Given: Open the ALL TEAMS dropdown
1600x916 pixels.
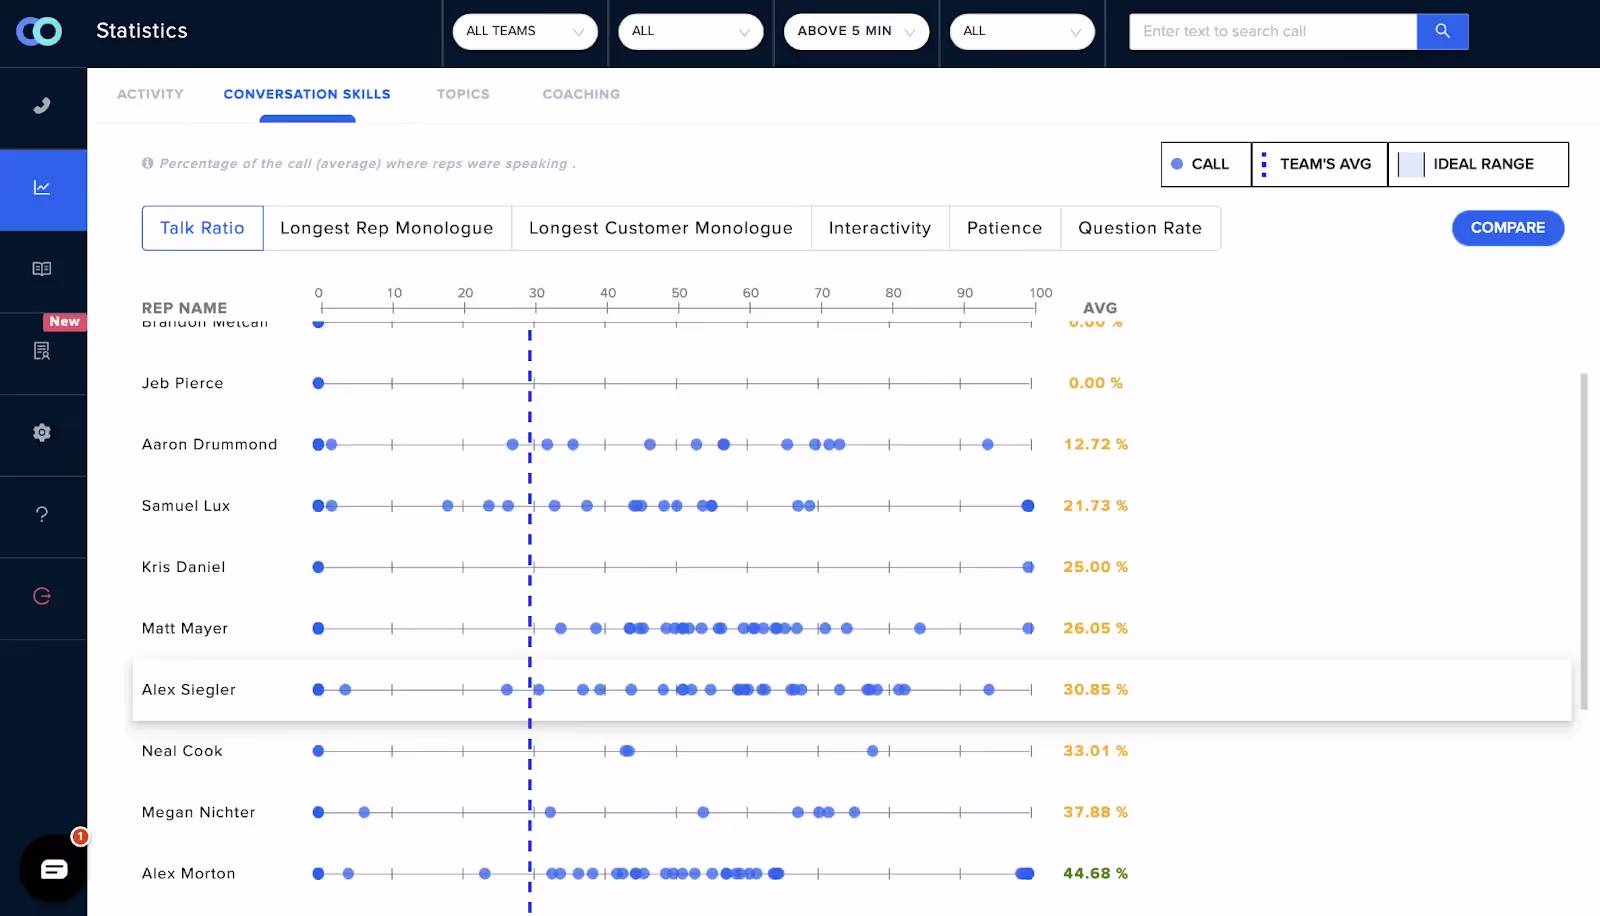Looking at the screenshot, I should 525,31.
